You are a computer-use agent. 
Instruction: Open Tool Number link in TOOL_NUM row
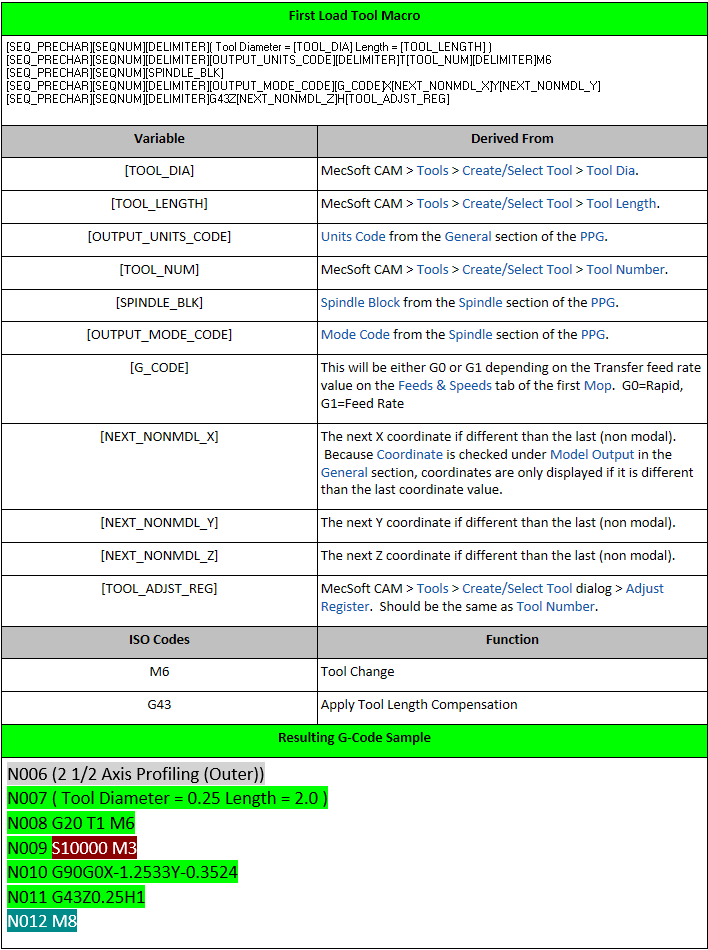point(626,270)
